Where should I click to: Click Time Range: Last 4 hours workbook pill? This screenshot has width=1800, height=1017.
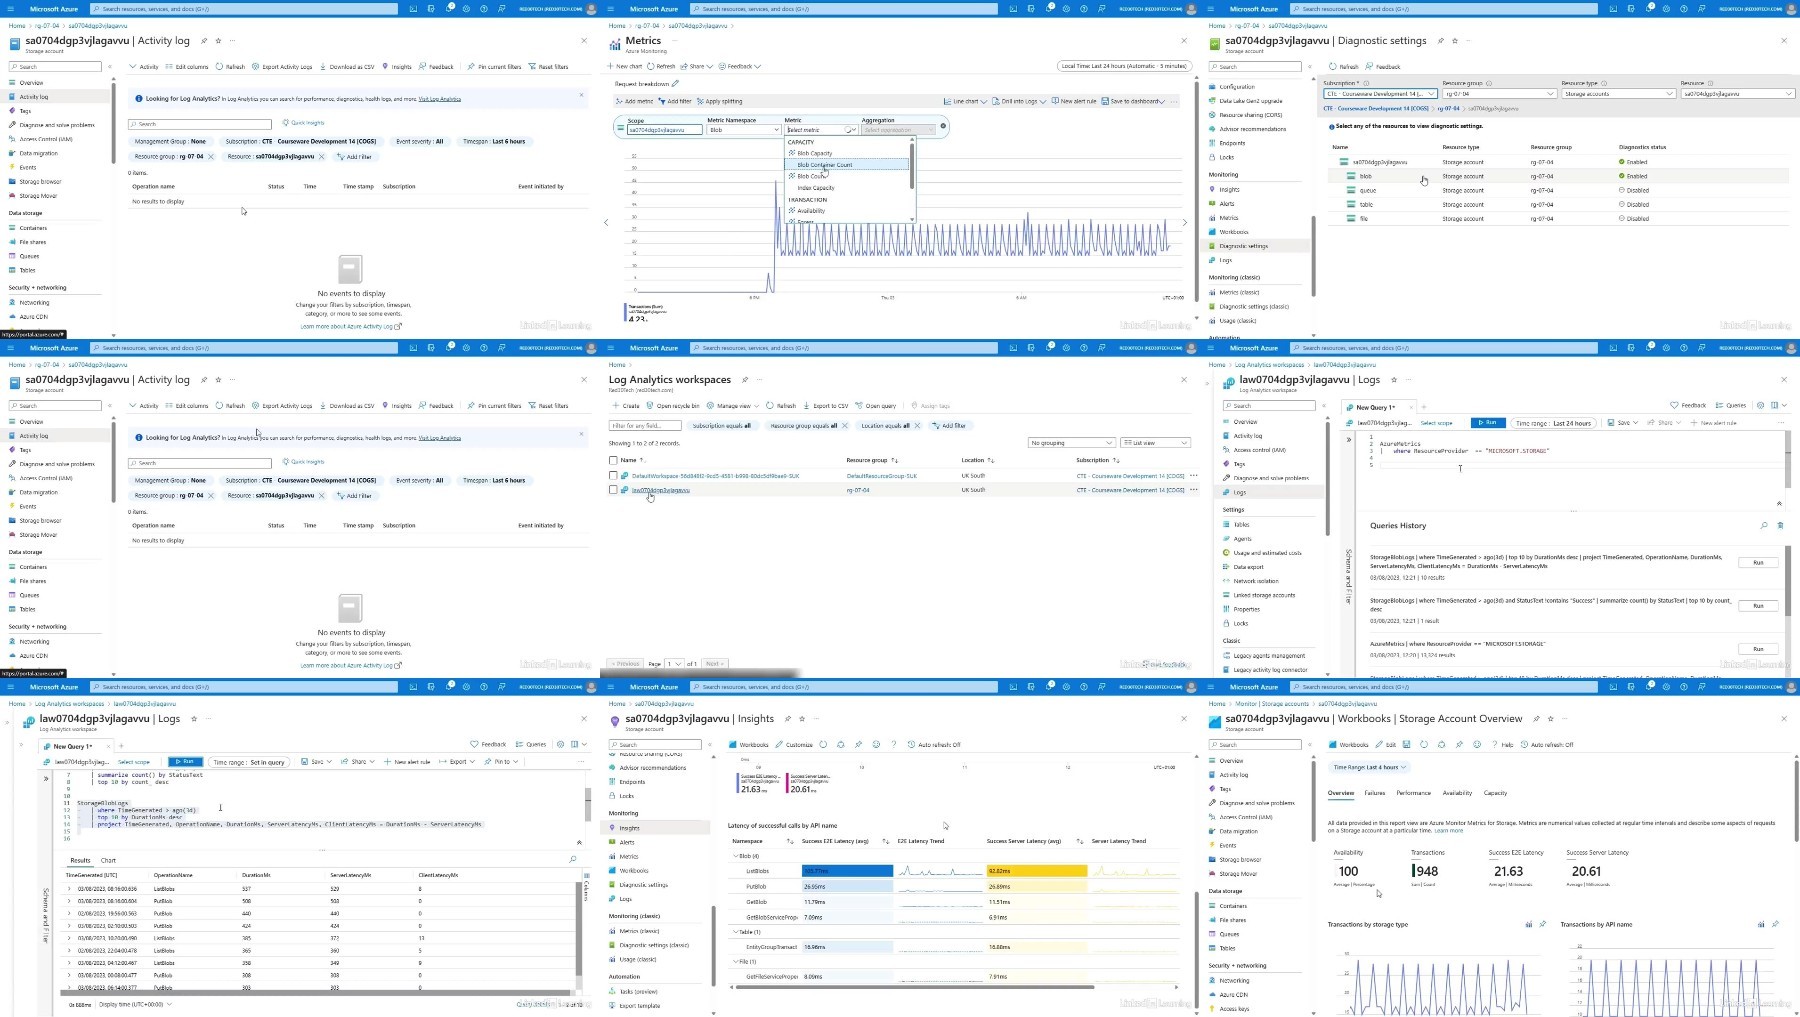pyautogui.click(x=1369, y=767)
